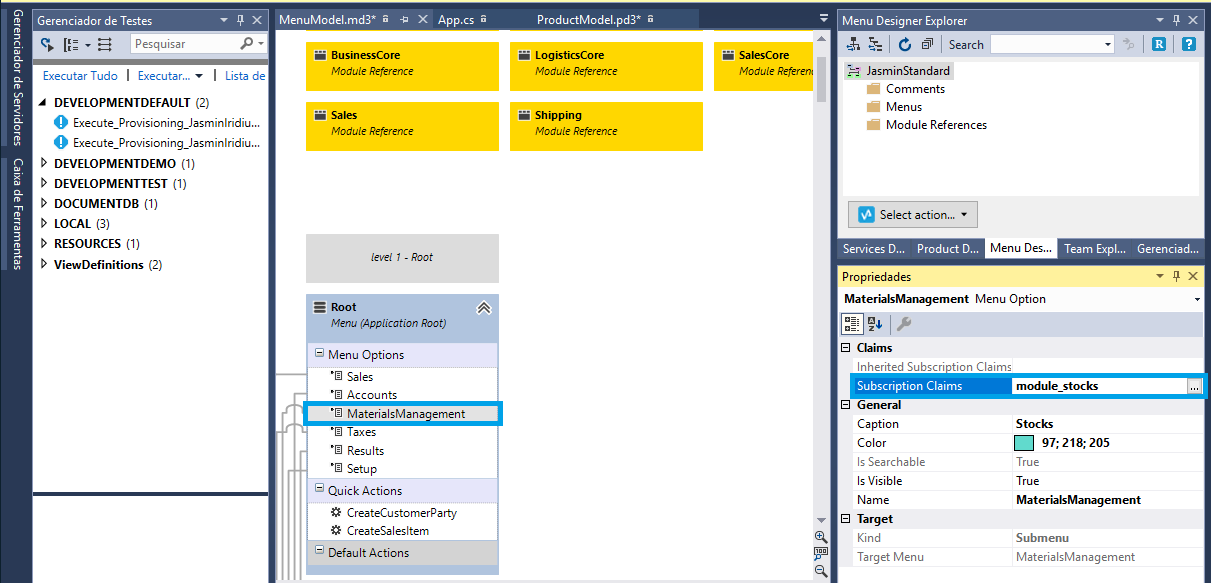Collapse the Claims property category
The width and height of the screenshot is (1211, 583).
point(846,348)
